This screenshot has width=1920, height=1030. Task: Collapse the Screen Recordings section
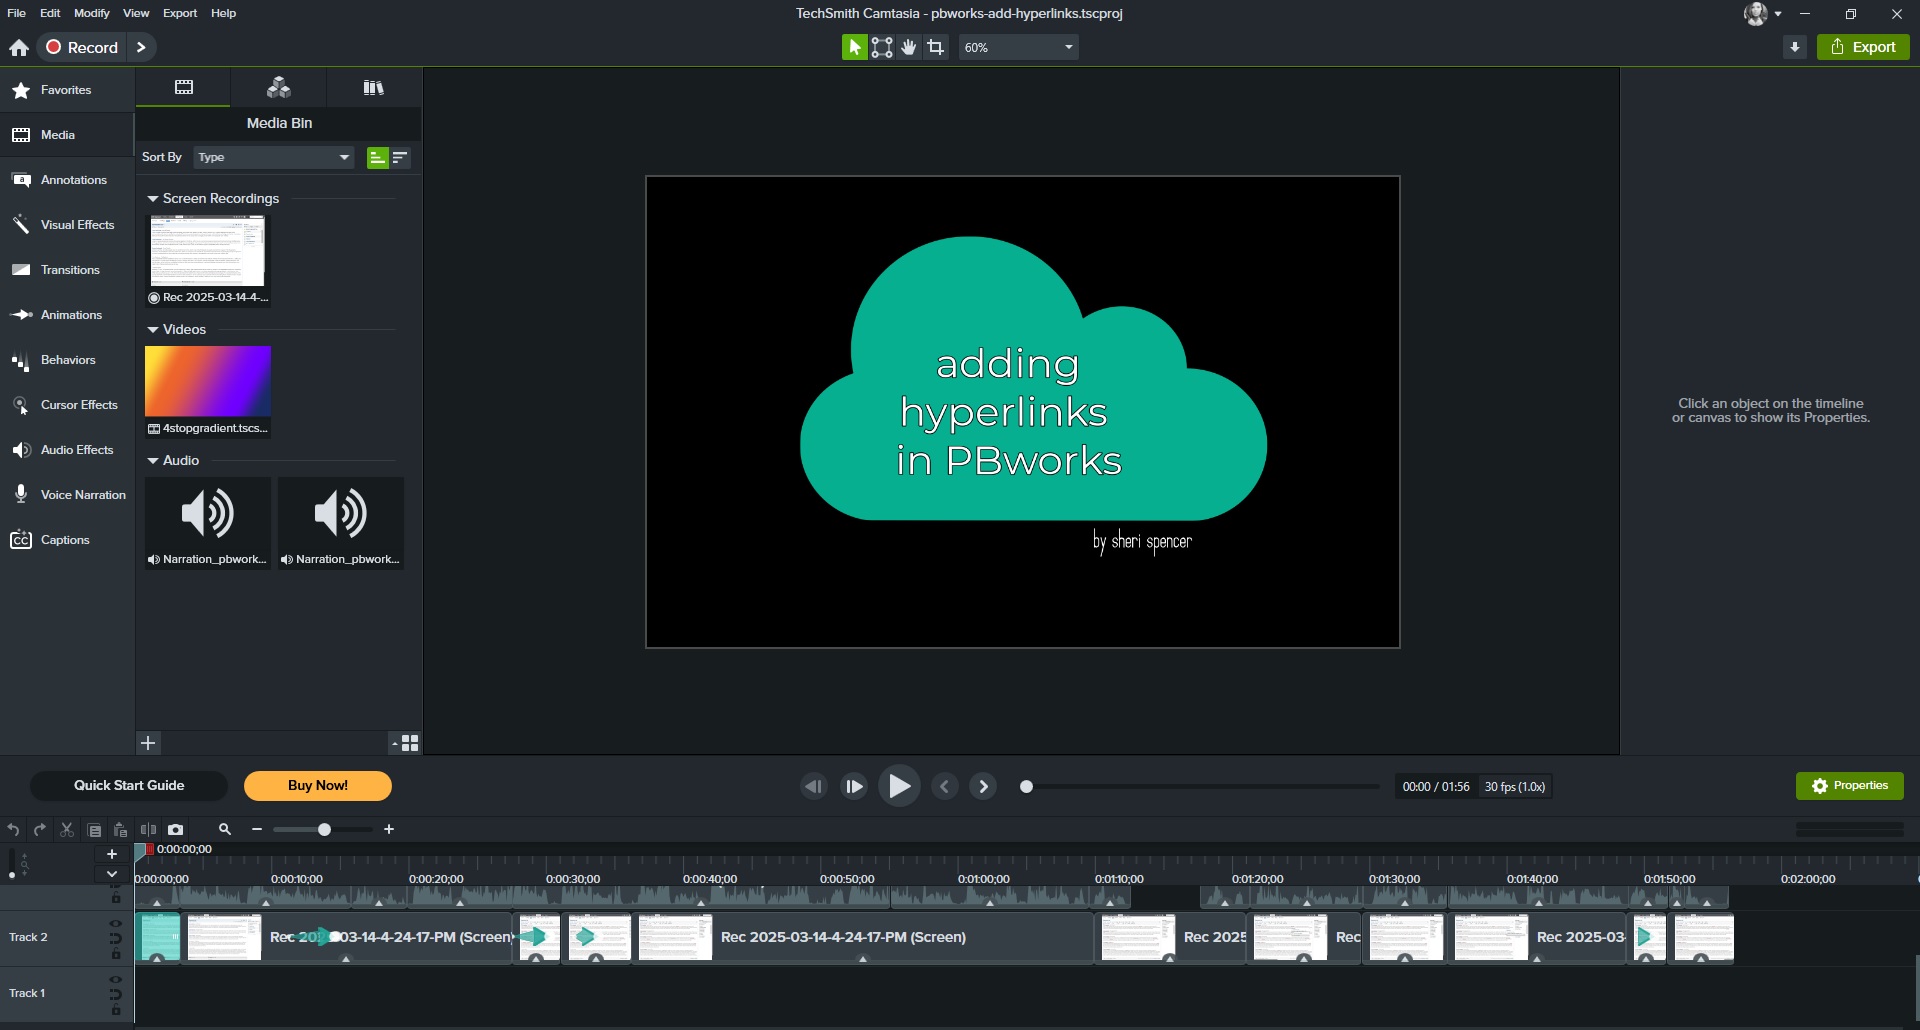(x=153, y=199)
